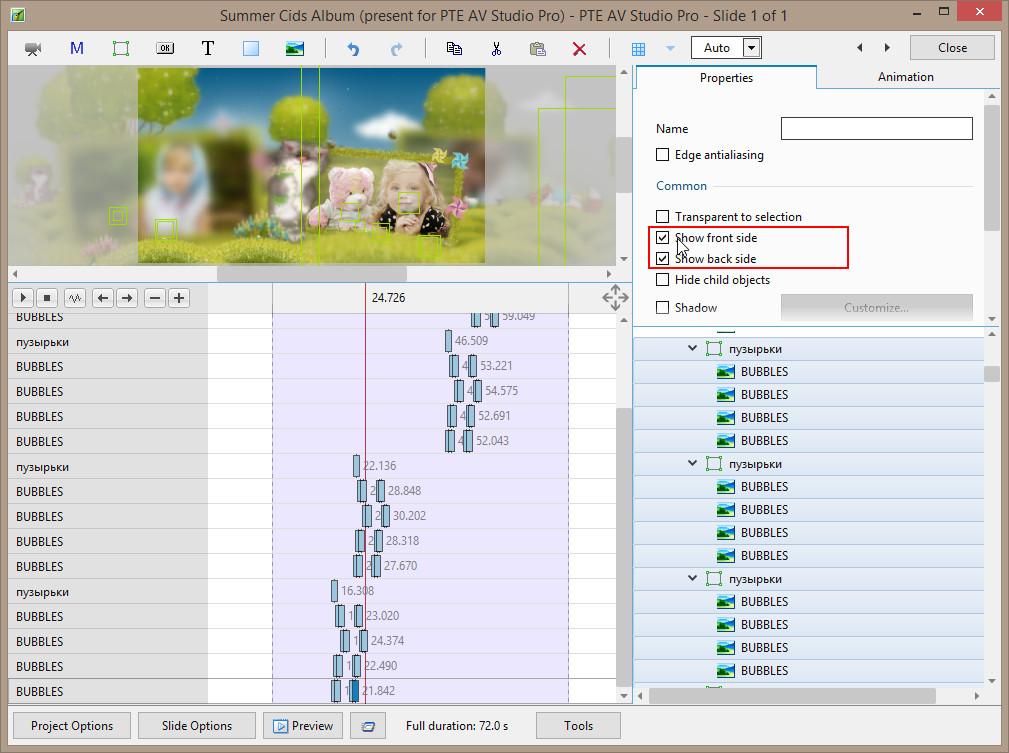Switch to the Animation tab
This screenshot has width=1009, height=753.
(x=905, y=77)
